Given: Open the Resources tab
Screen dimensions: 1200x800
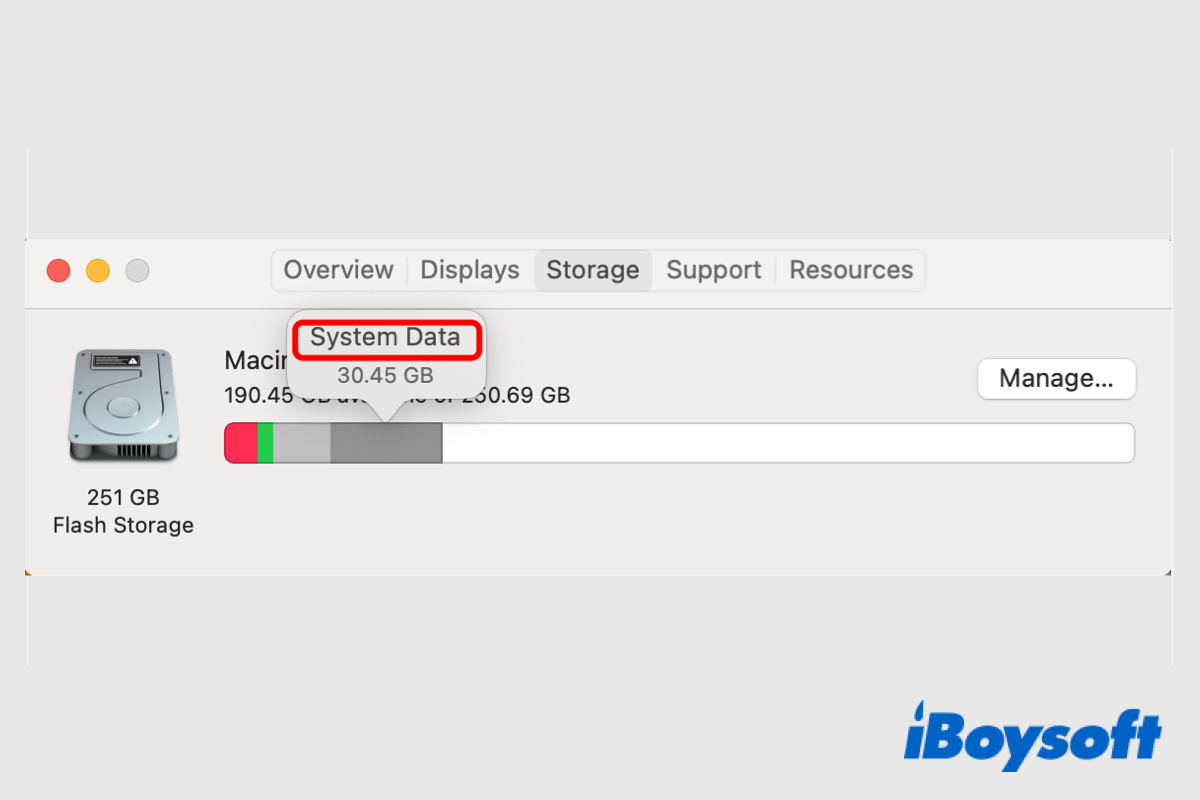Looking at the screenshot, I should click(851, 270).
